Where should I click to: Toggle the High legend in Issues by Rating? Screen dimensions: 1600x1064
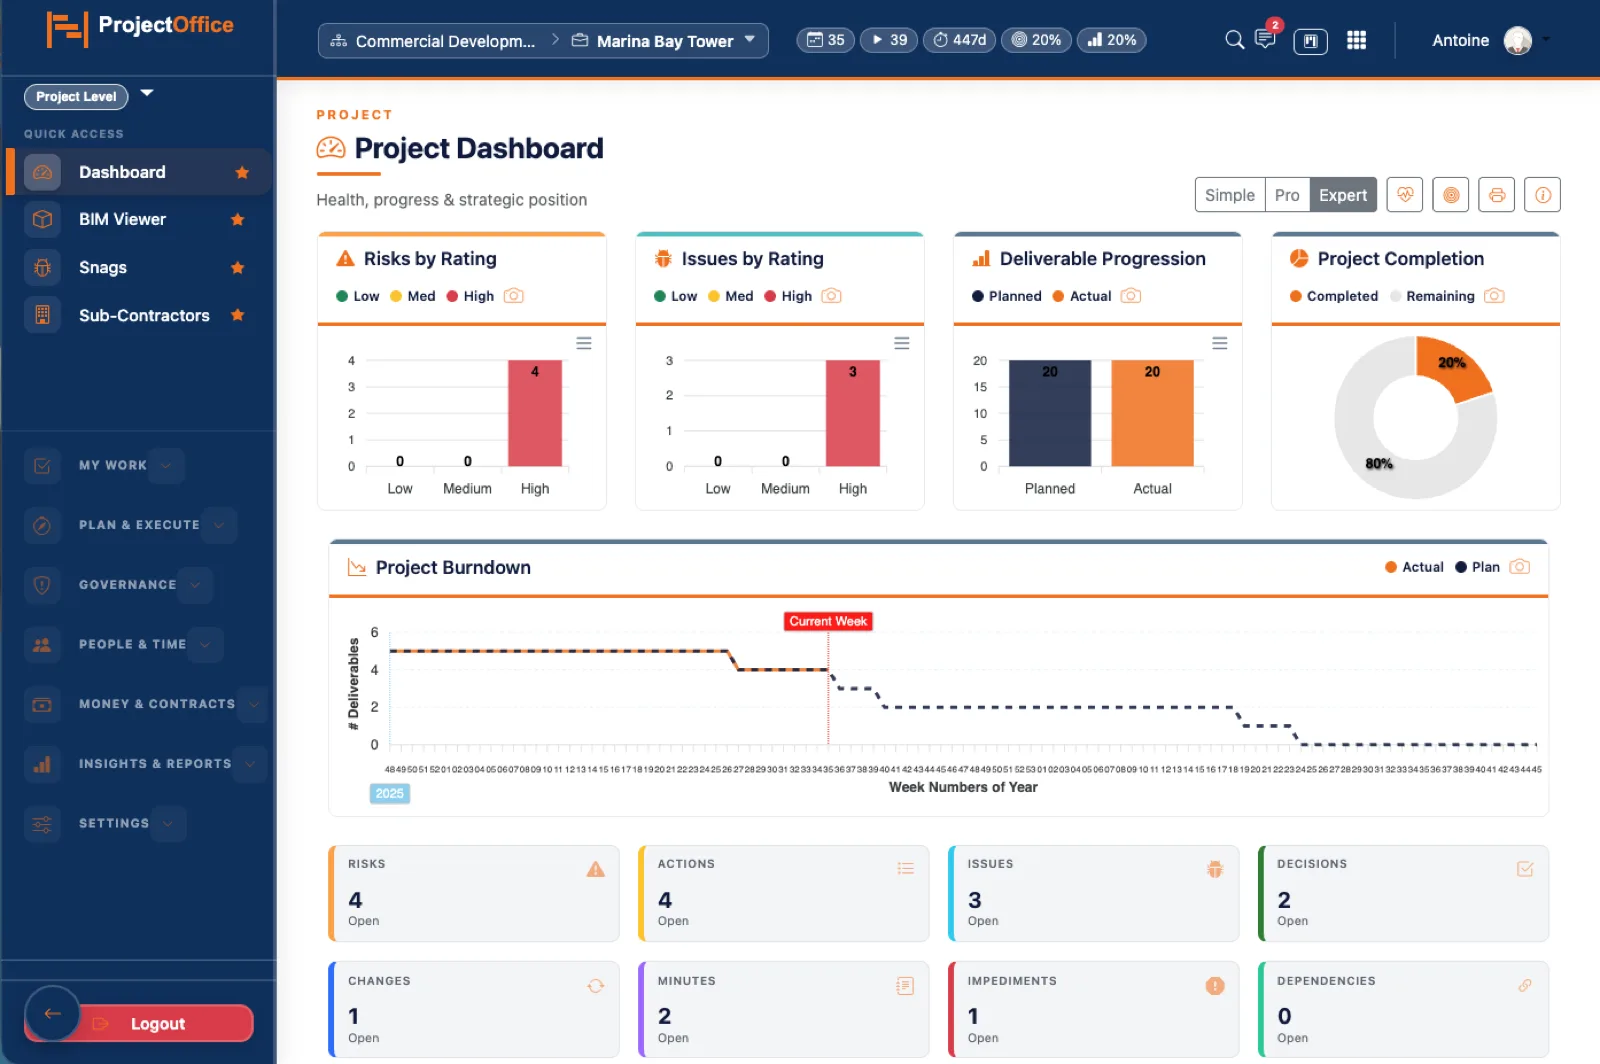point(788,296)
